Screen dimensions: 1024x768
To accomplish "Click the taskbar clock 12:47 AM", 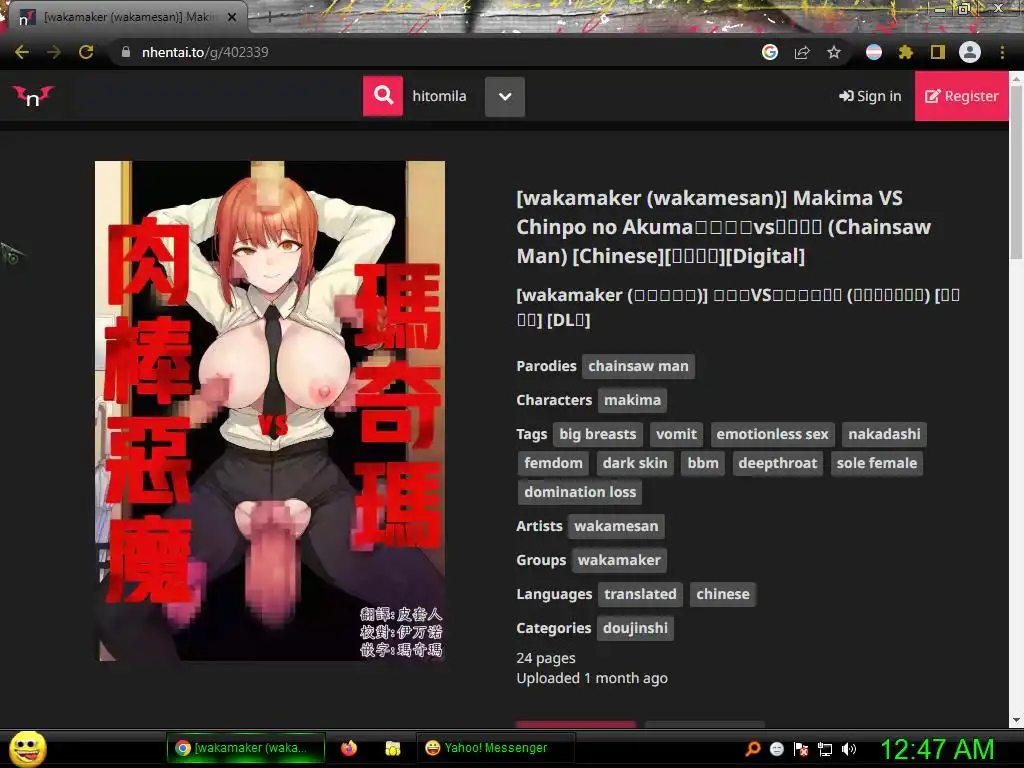I will point(937,749).
